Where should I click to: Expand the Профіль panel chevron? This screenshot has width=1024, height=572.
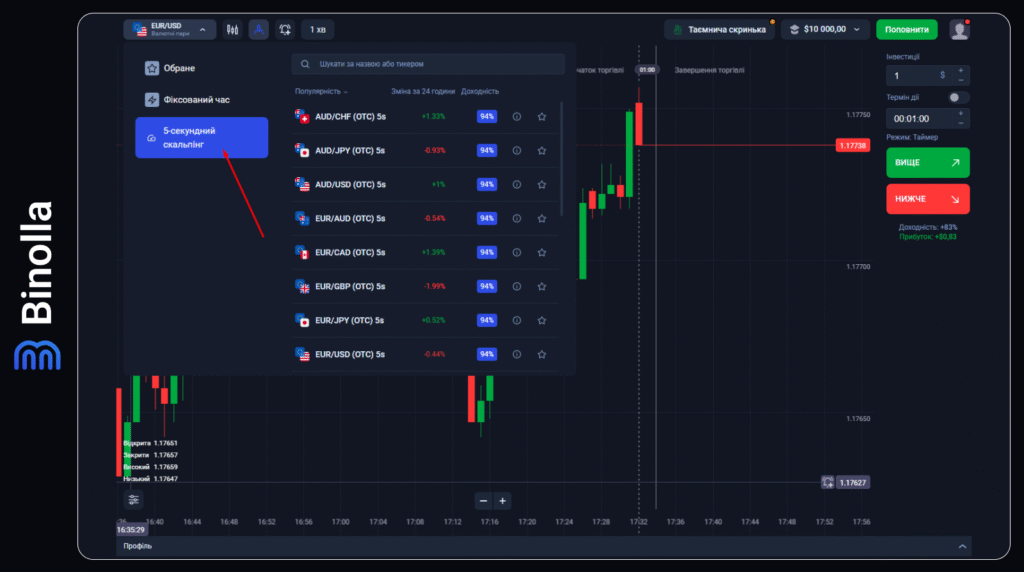[962, 547]
